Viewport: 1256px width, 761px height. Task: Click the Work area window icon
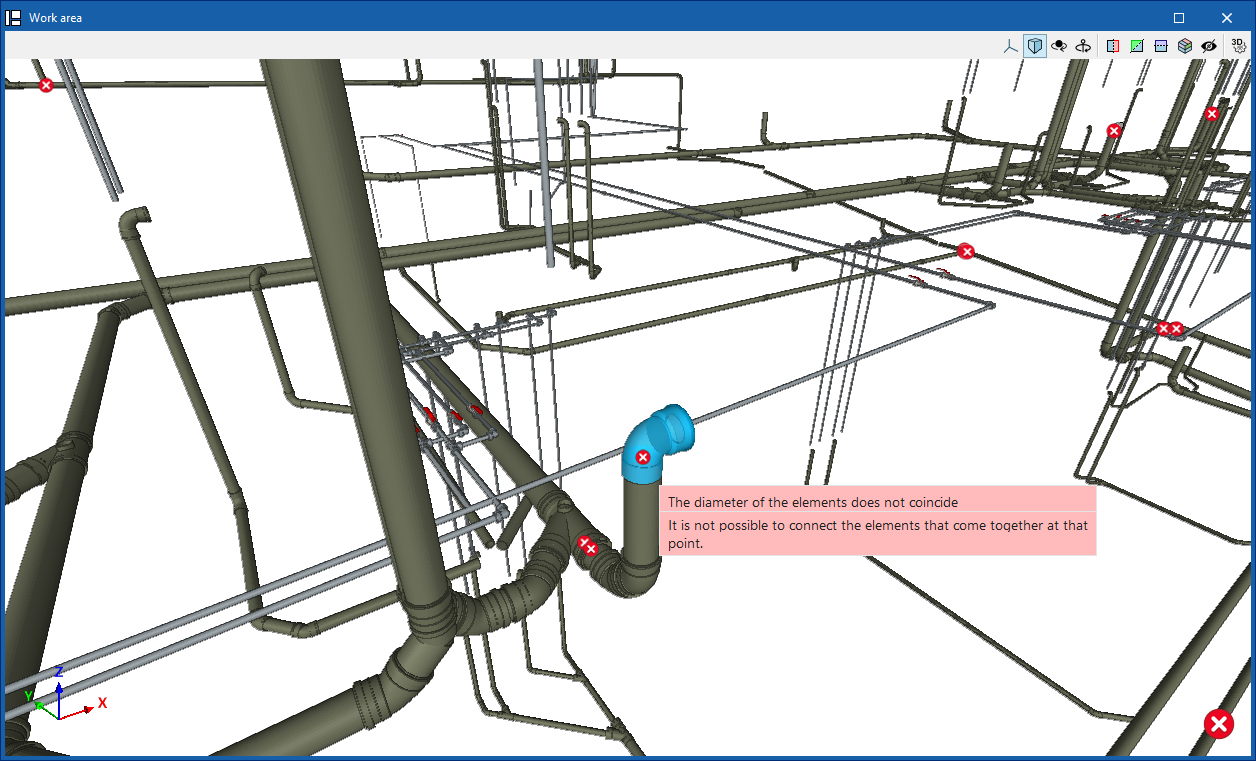[14, 17]
